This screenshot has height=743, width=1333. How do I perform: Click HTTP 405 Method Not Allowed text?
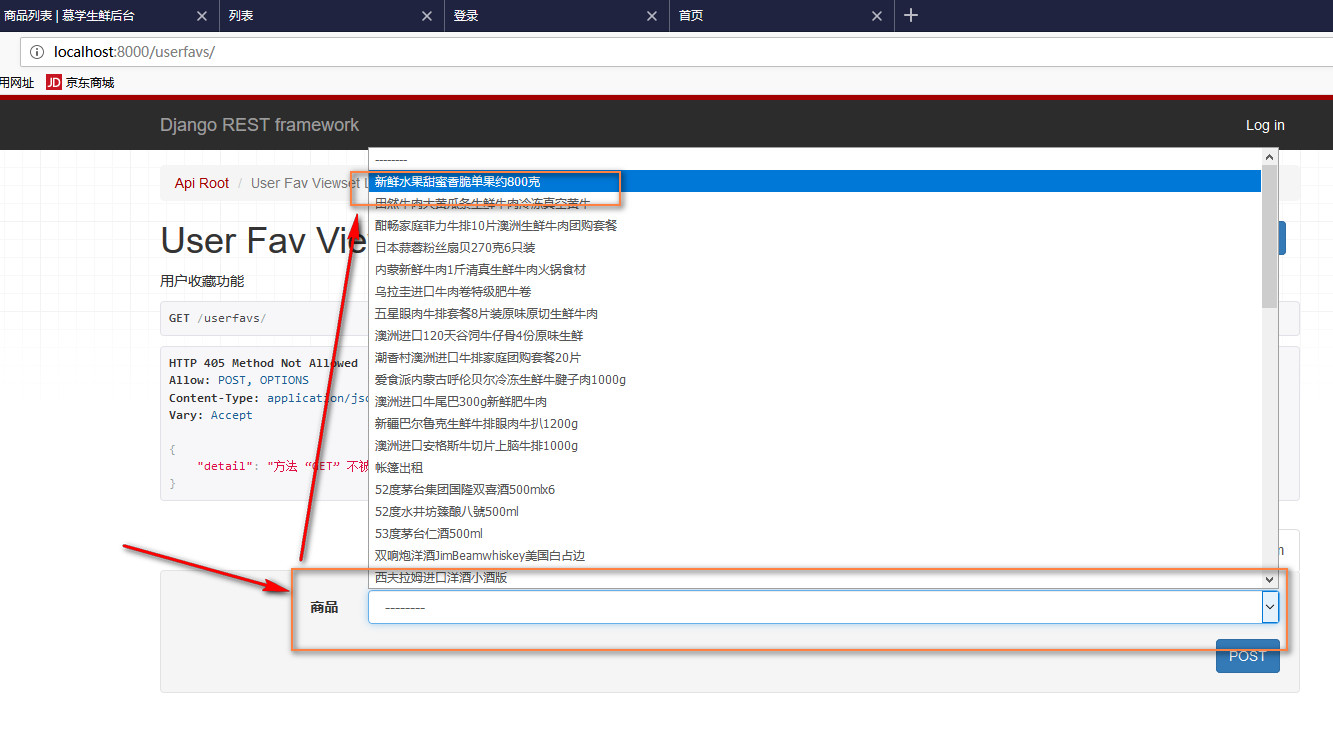click(x=263, y=363)
